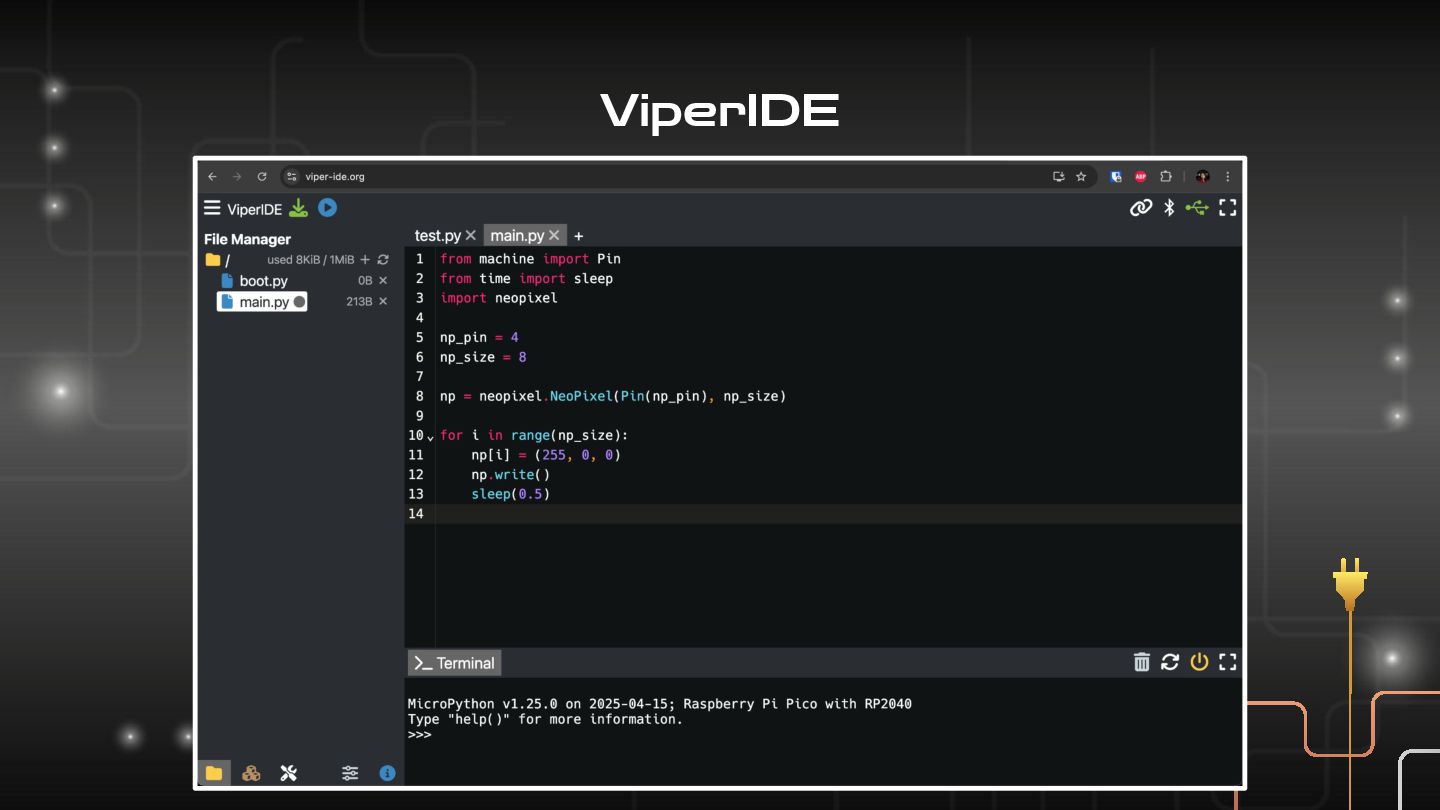1440x810 pixels.
Task: Close the test.py editor tab
Action: [471, 236]
